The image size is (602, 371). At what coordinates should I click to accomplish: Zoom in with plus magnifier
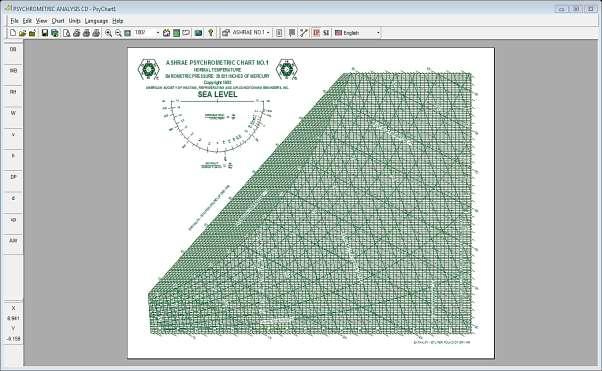[109, 33]
